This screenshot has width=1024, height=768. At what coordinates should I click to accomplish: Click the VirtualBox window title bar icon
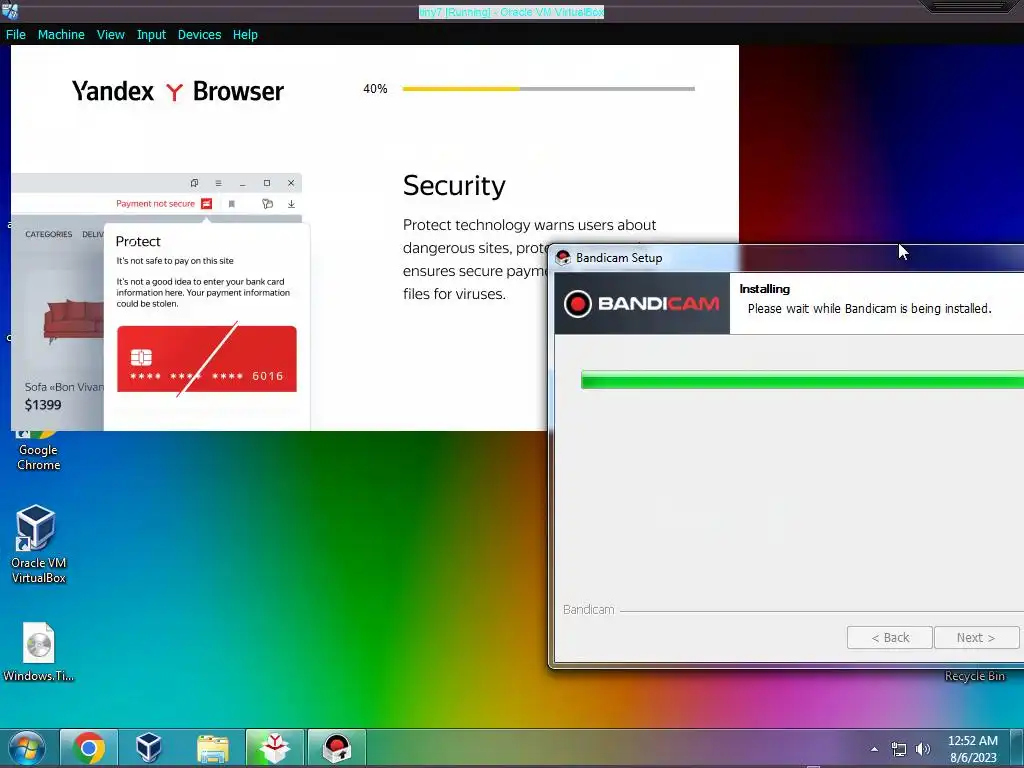(x=10, y=10)
